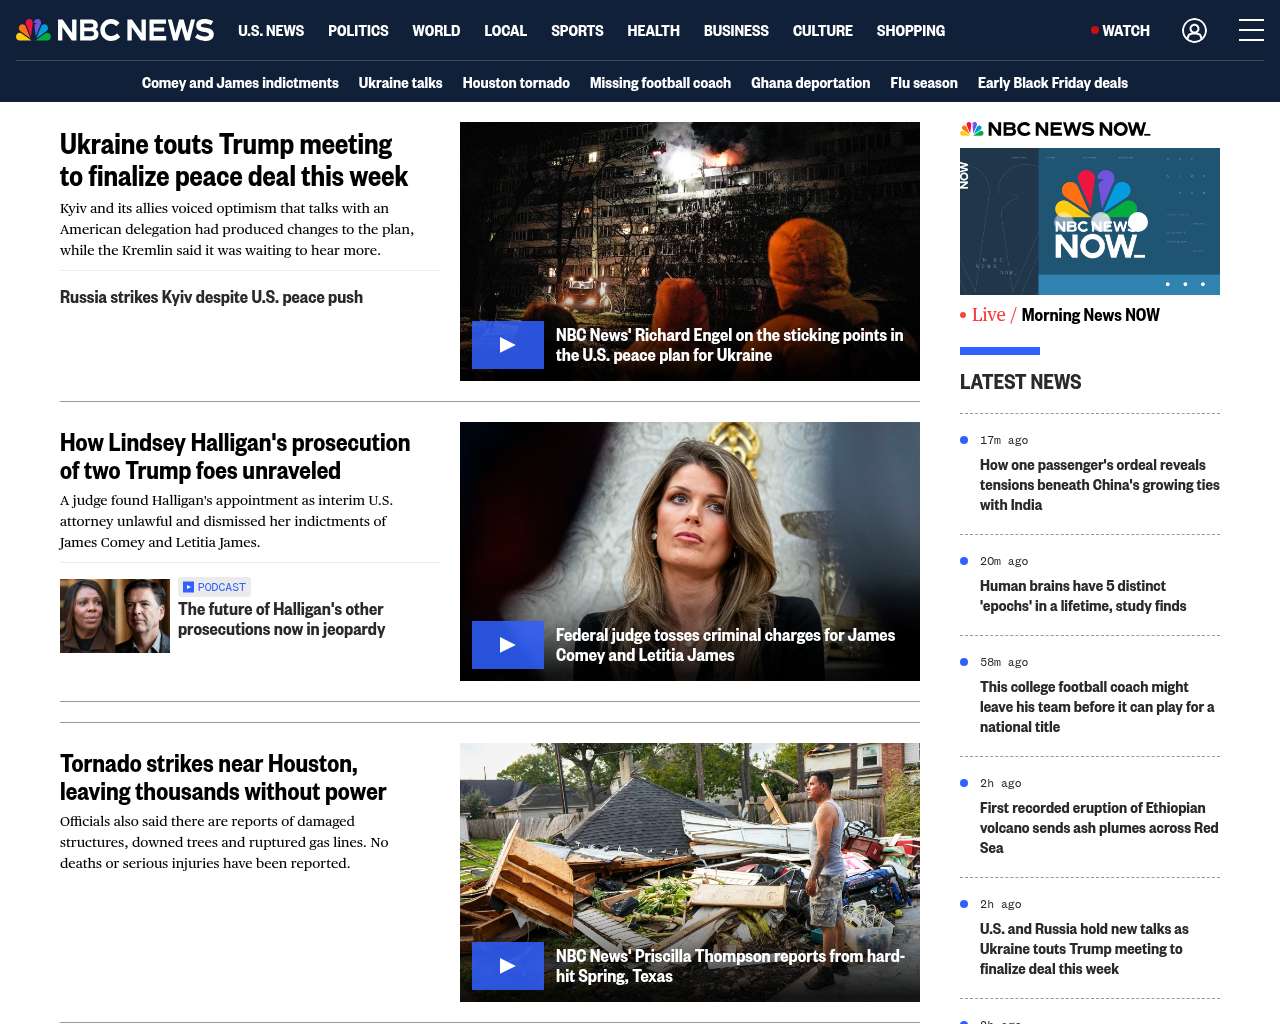Click the 58m ago timestamp
This screenshot has width=1280, height=1024.
(x=1004, y=662)
